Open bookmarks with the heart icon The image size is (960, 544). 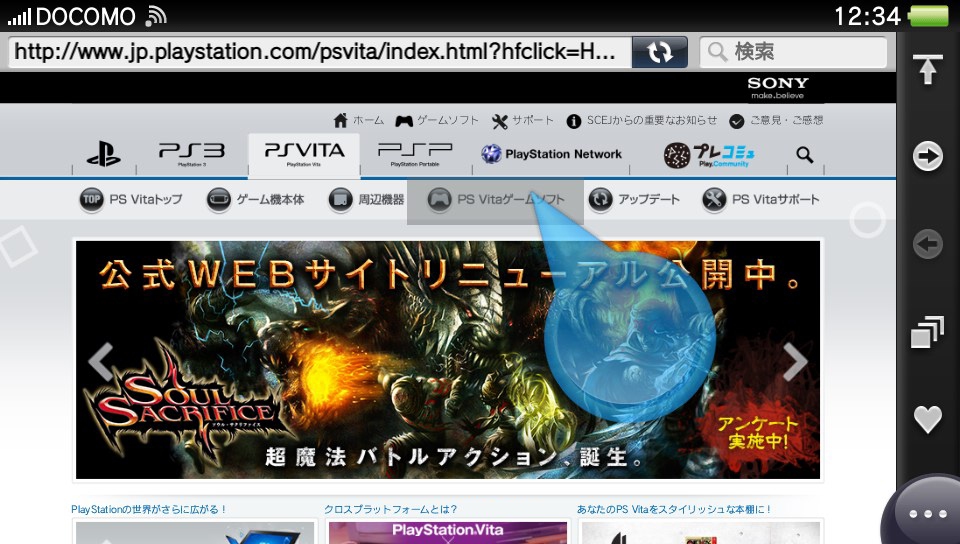coord(928,420)
